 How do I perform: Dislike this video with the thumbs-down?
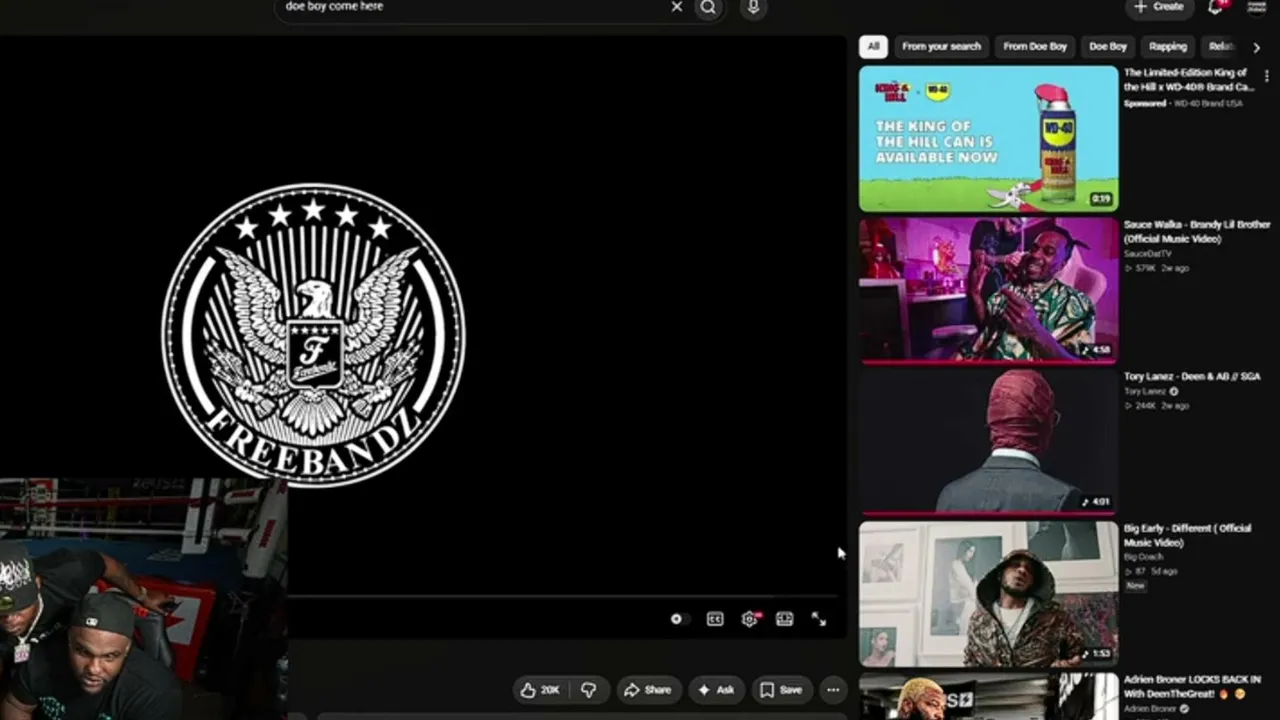pyautogui.click(x=589, y=690)
